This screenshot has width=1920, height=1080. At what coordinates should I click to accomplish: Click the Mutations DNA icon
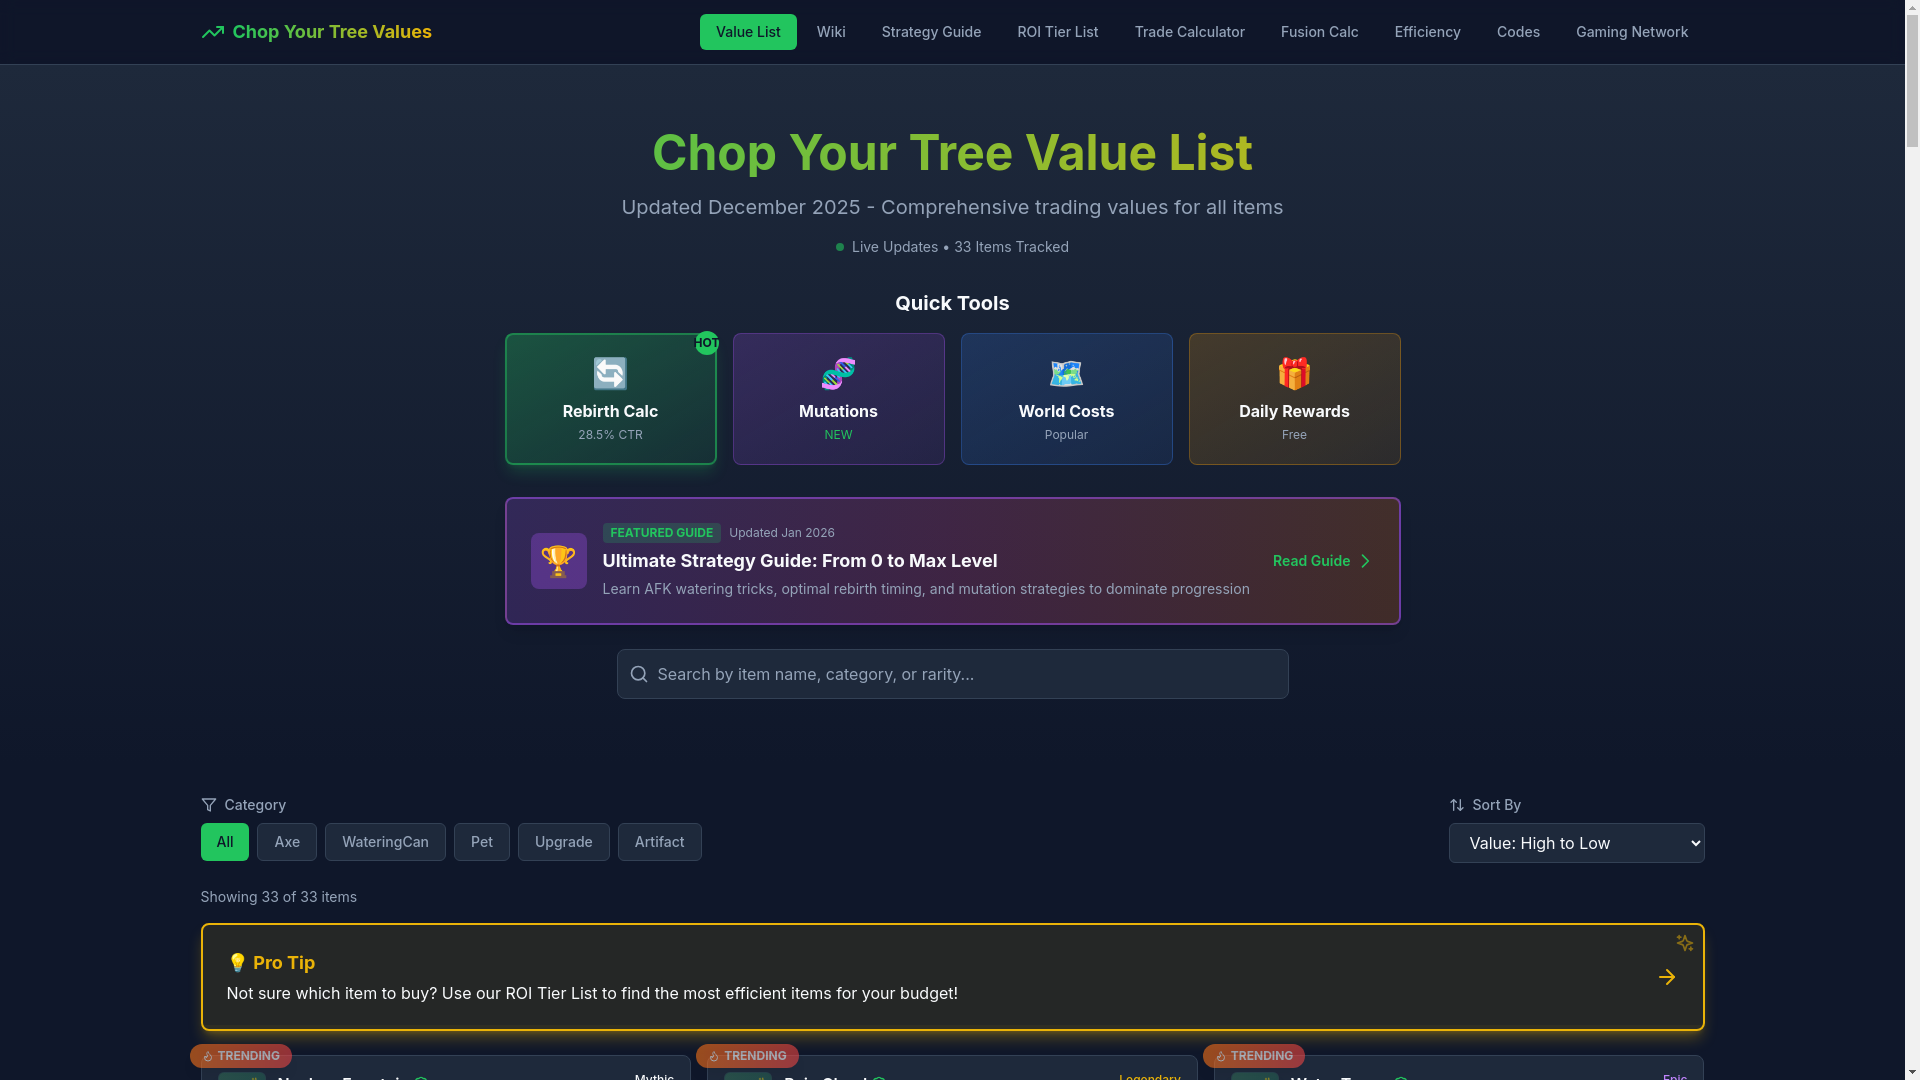click(838, 374)
